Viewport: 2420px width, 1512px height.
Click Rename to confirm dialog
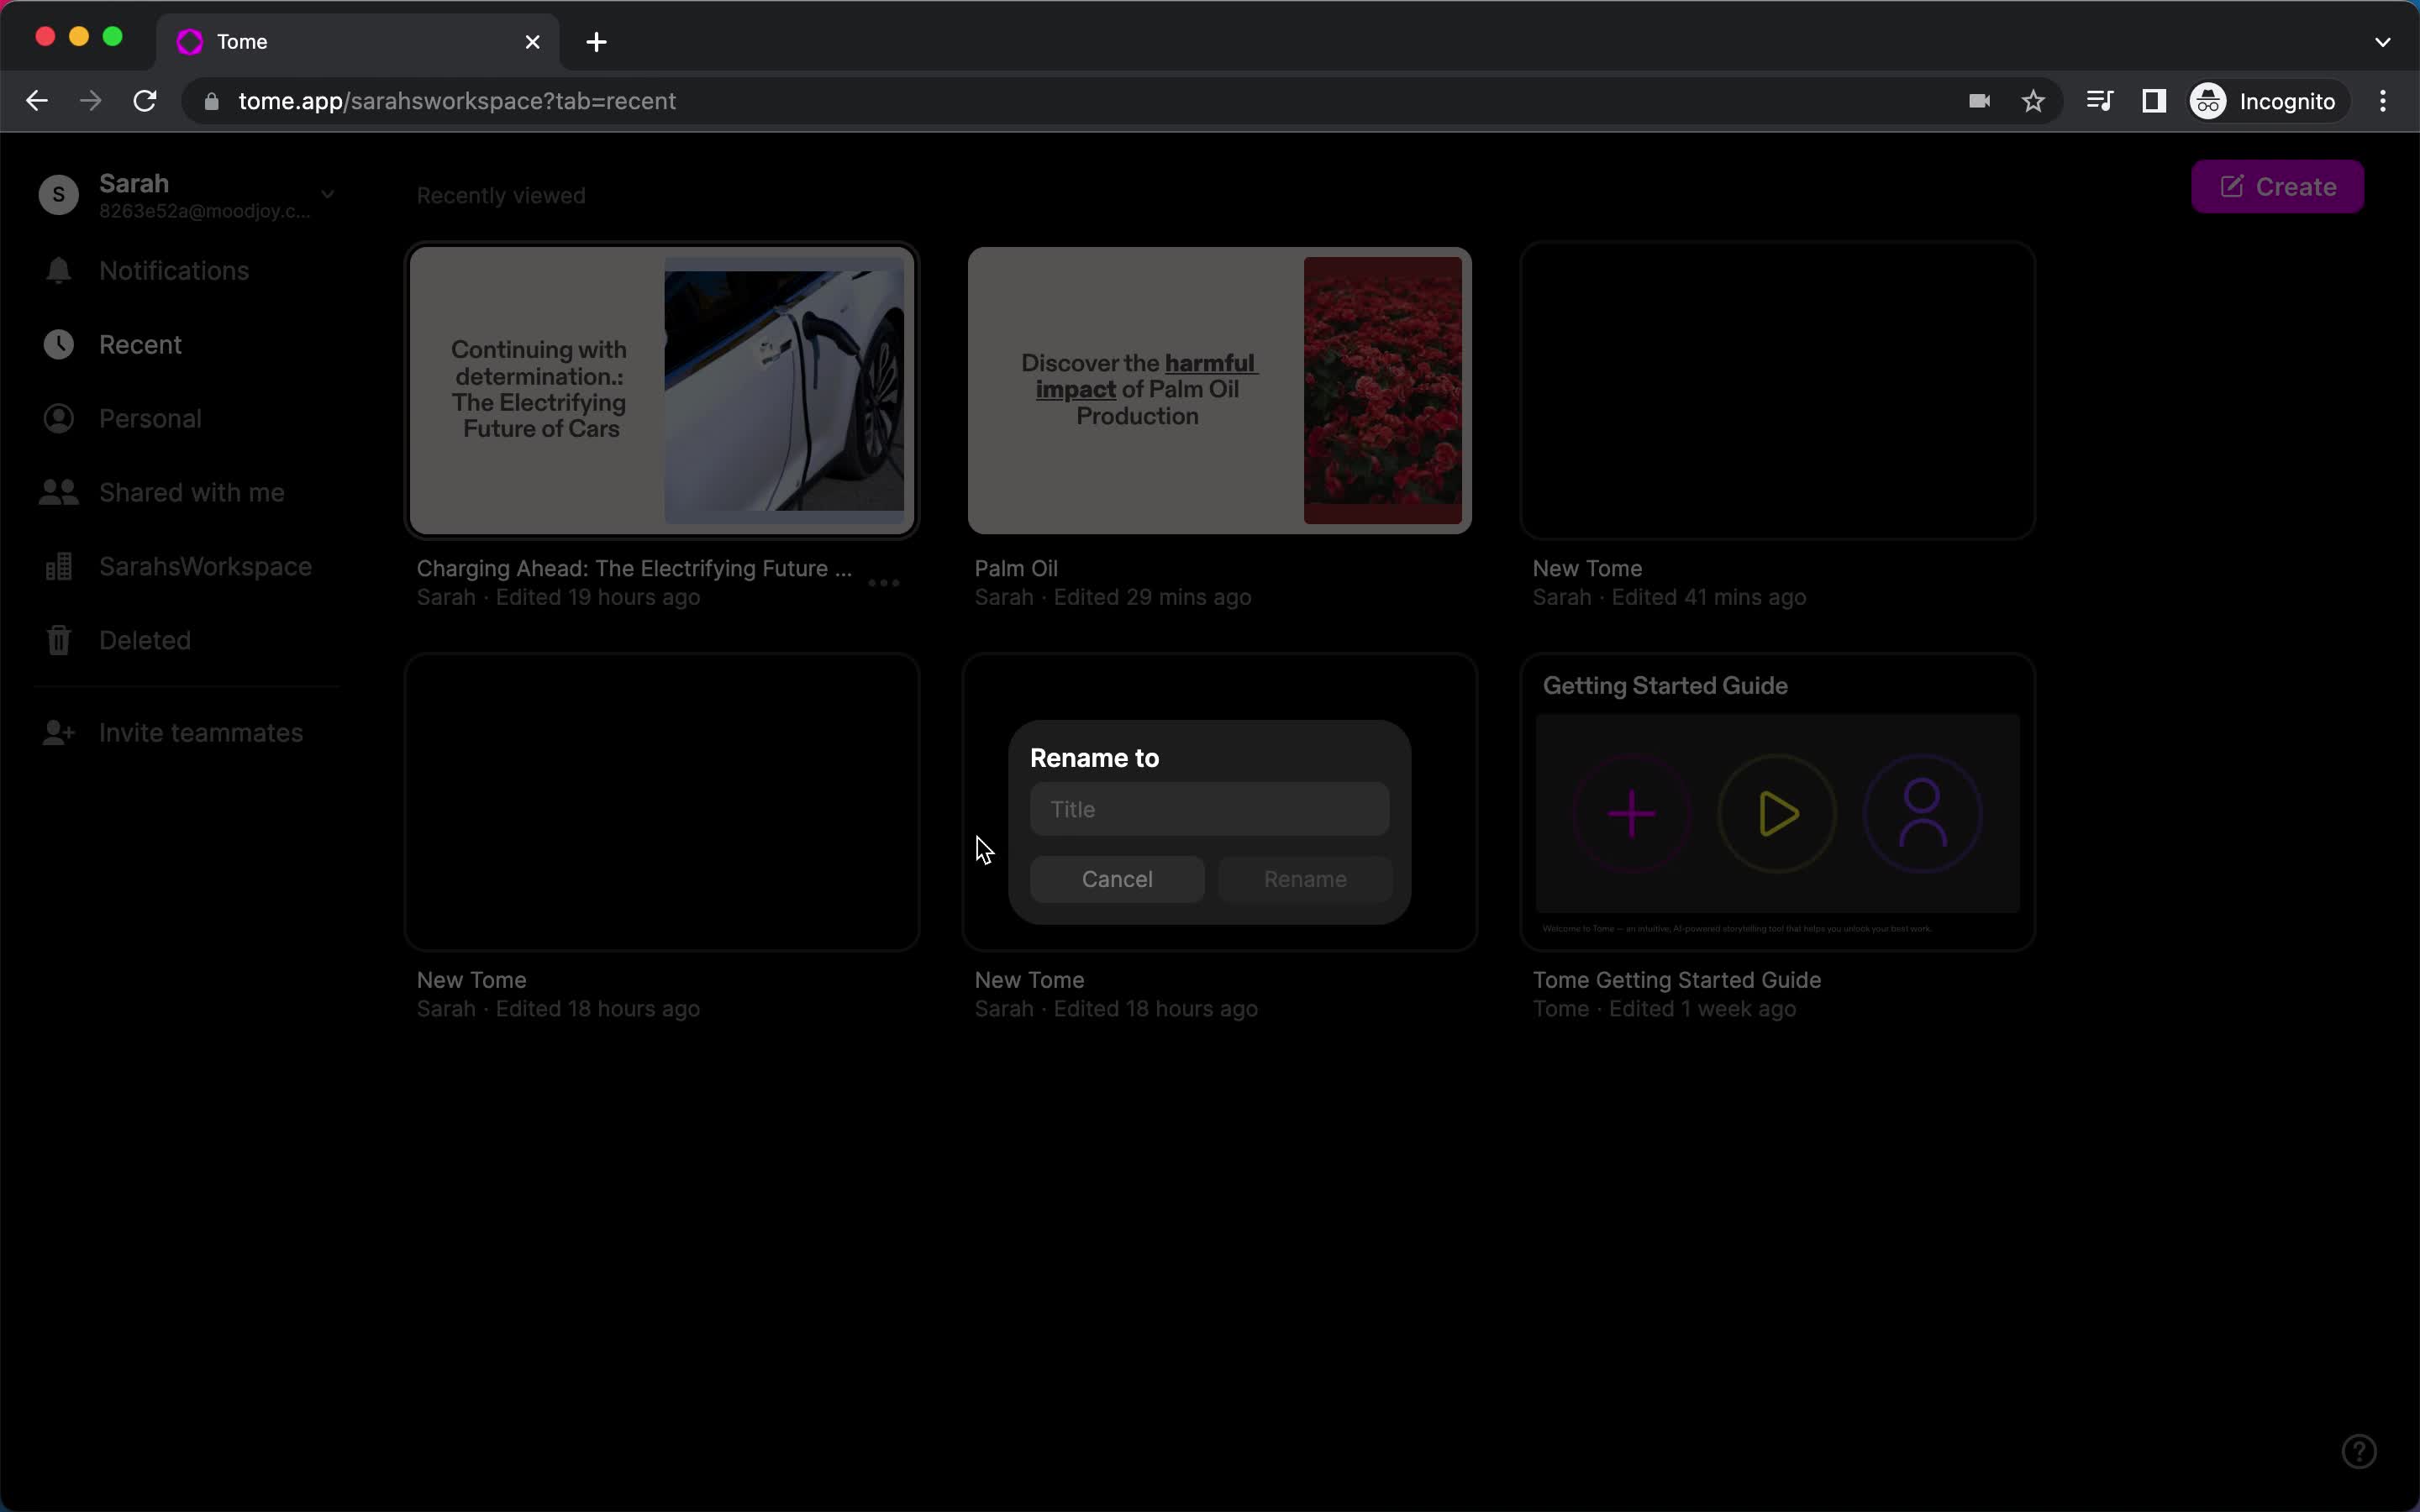(1305, 878)
